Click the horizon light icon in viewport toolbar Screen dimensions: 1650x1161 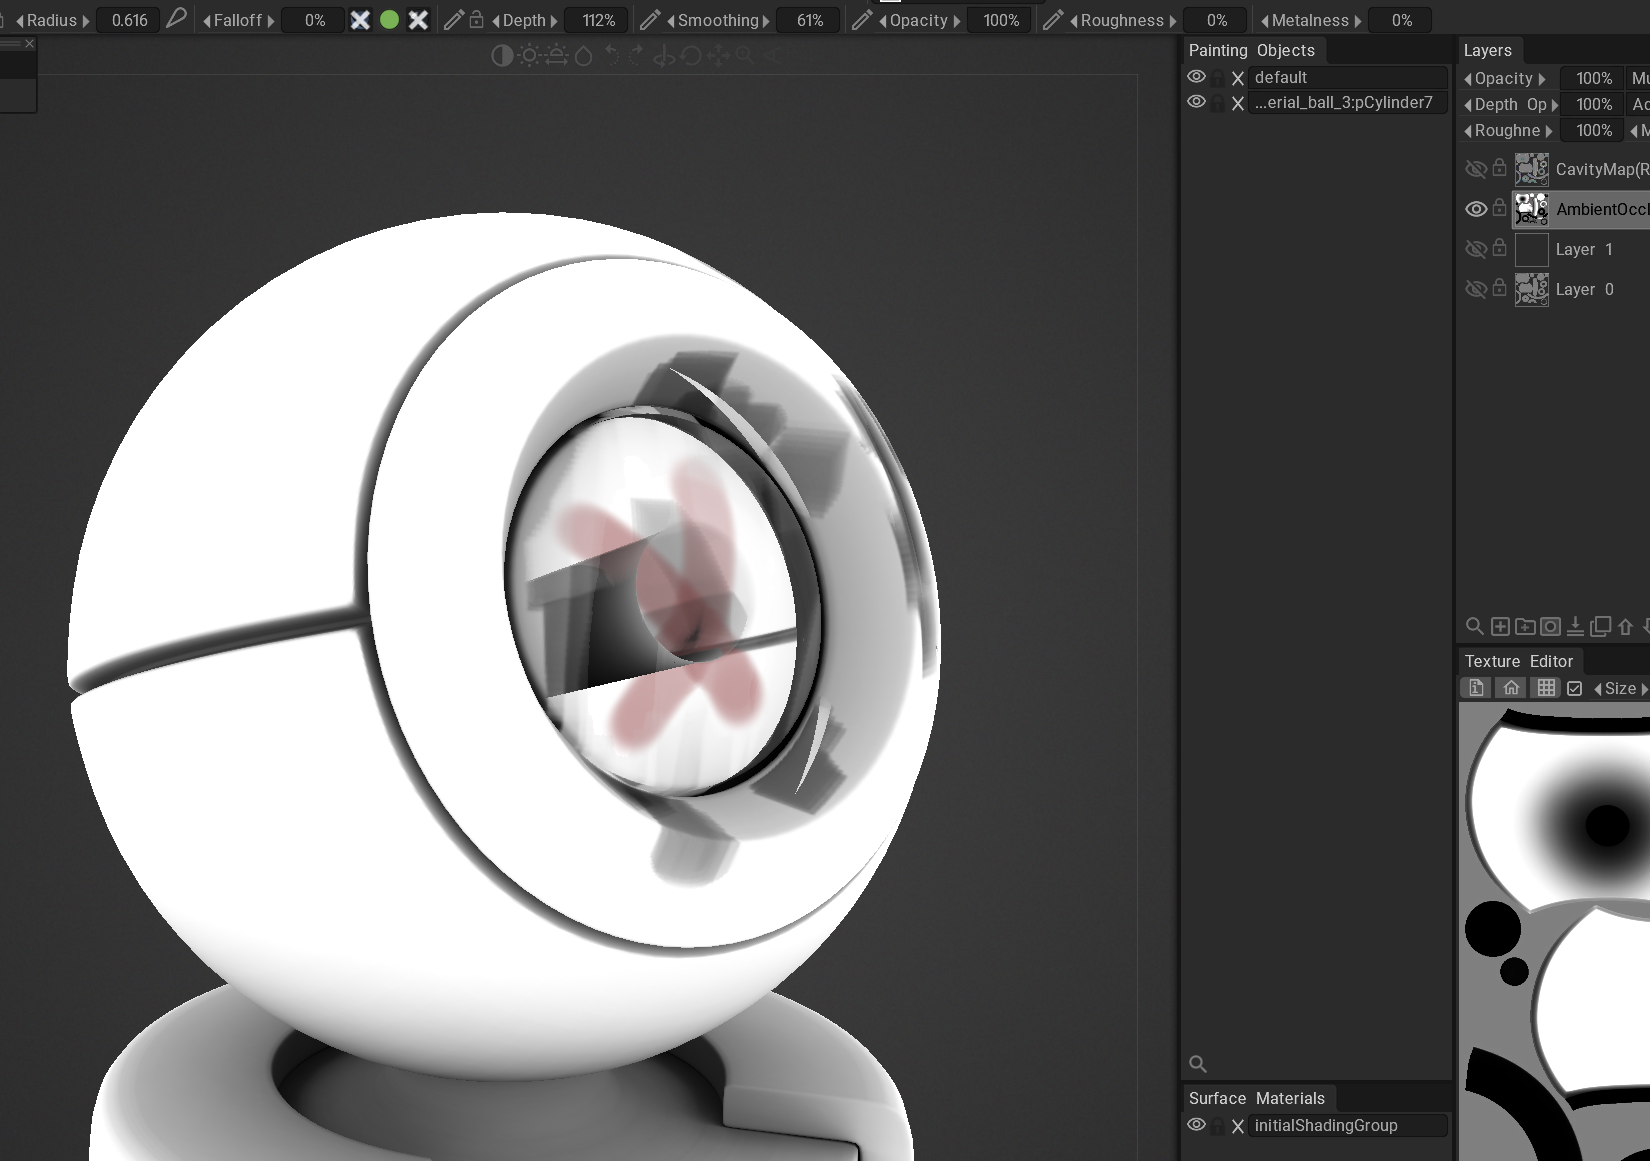click(557, 56)
